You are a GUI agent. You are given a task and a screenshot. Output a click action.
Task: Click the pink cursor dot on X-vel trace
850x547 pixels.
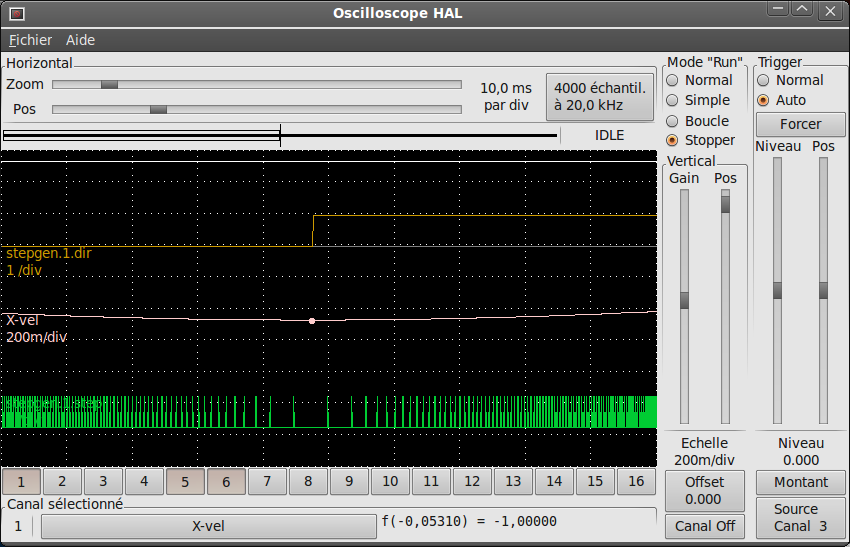312,321
